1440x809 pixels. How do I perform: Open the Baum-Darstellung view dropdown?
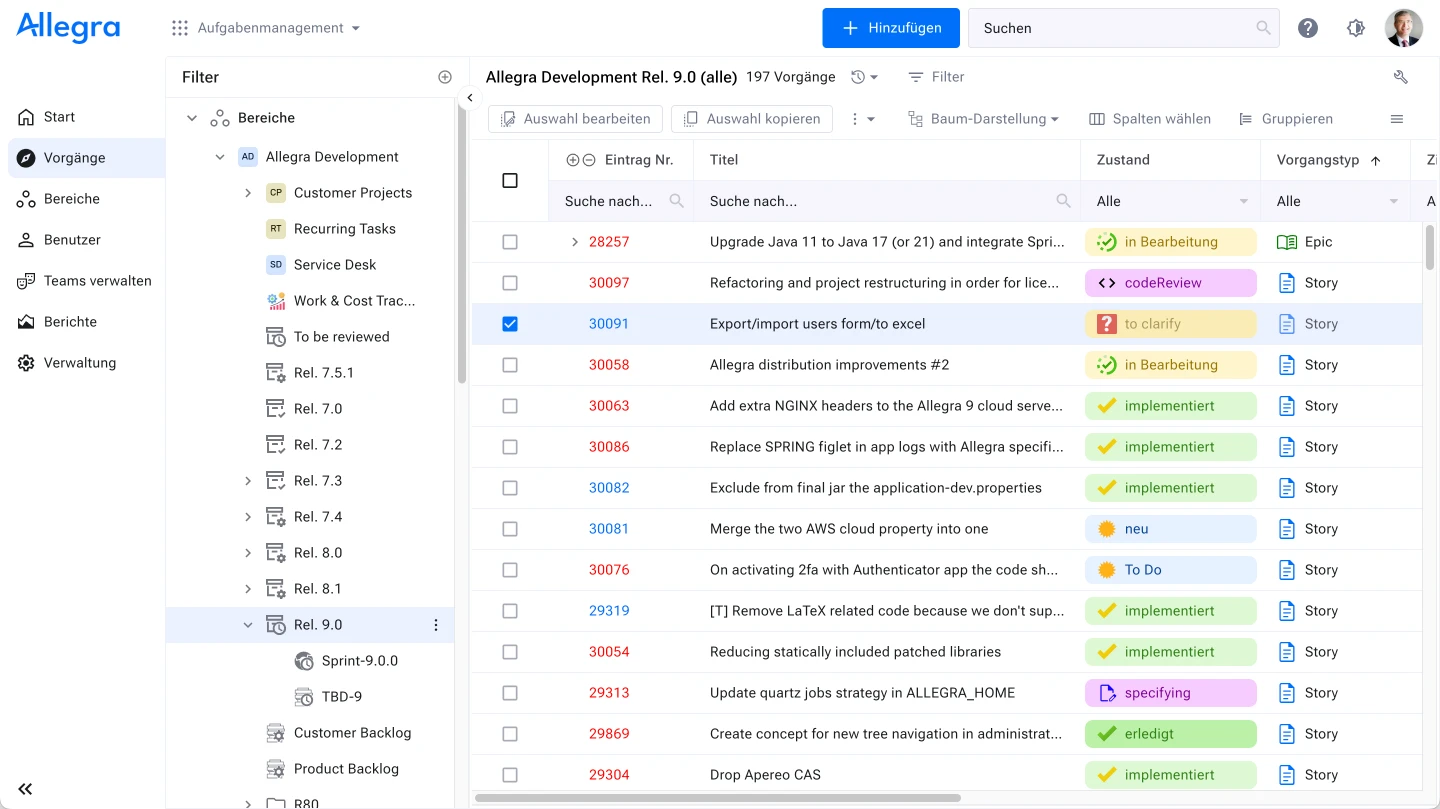tap(983, 119)
